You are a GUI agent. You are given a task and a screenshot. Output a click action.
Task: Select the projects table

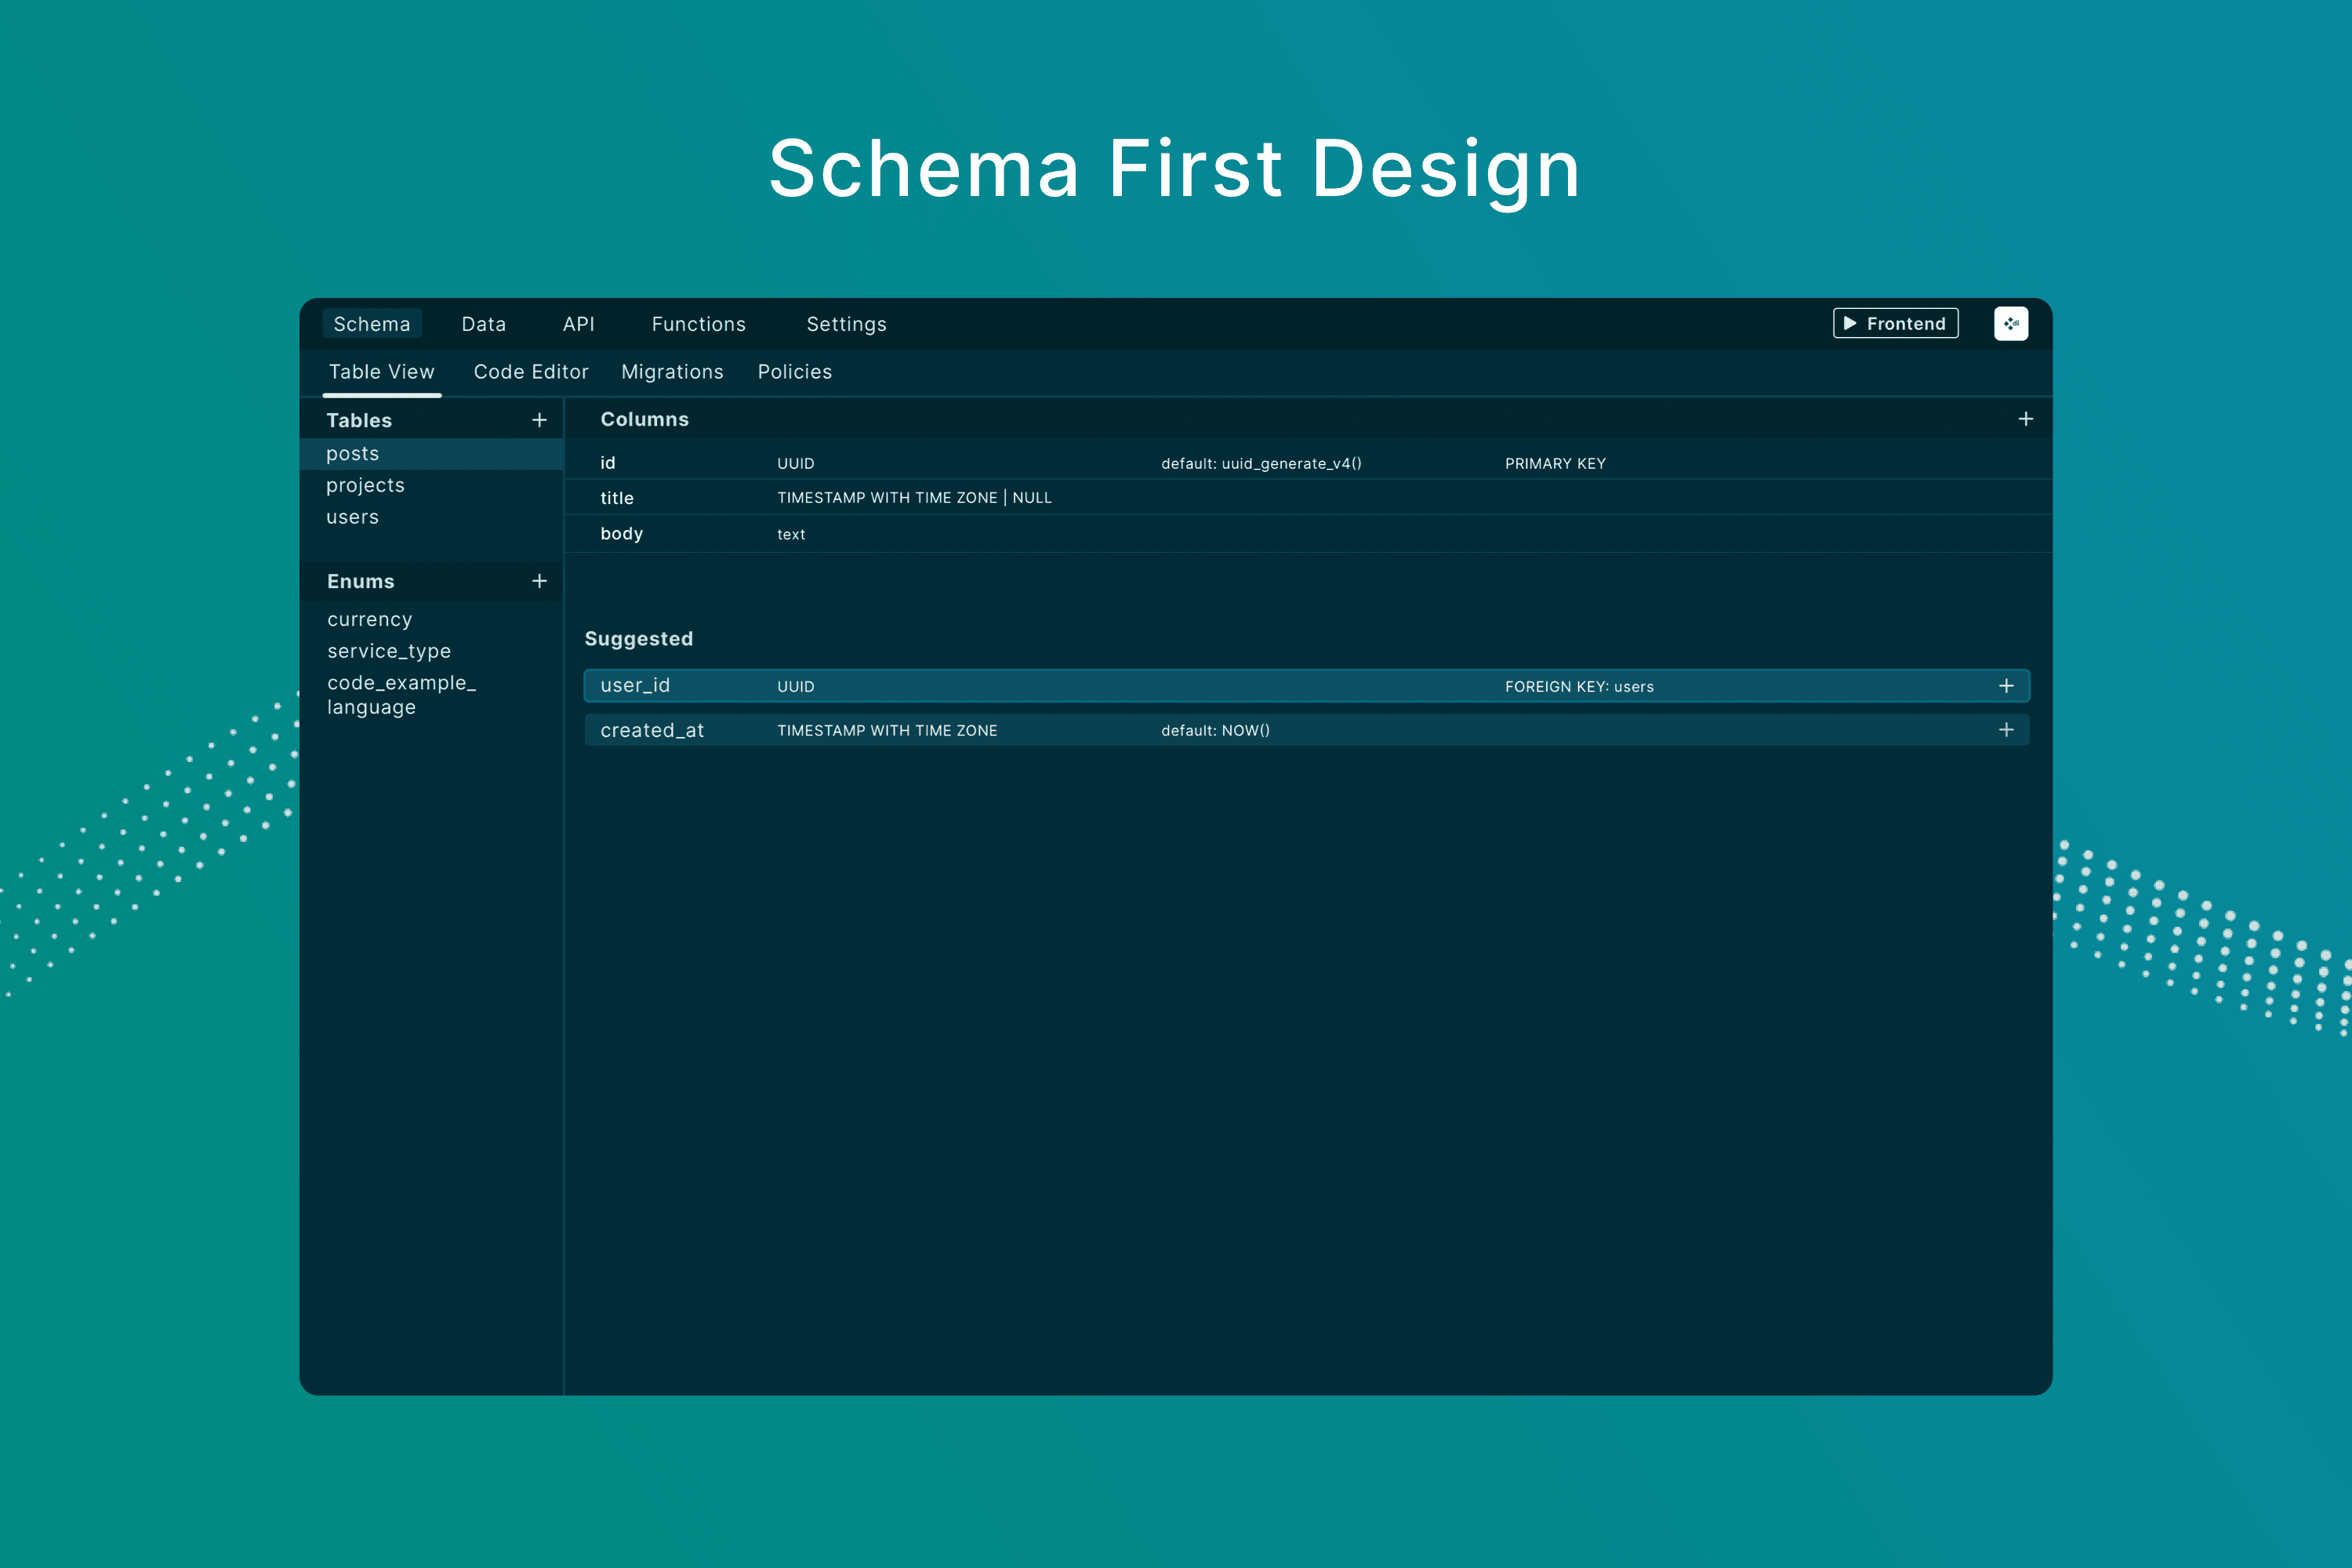click(x=365, y=485)
